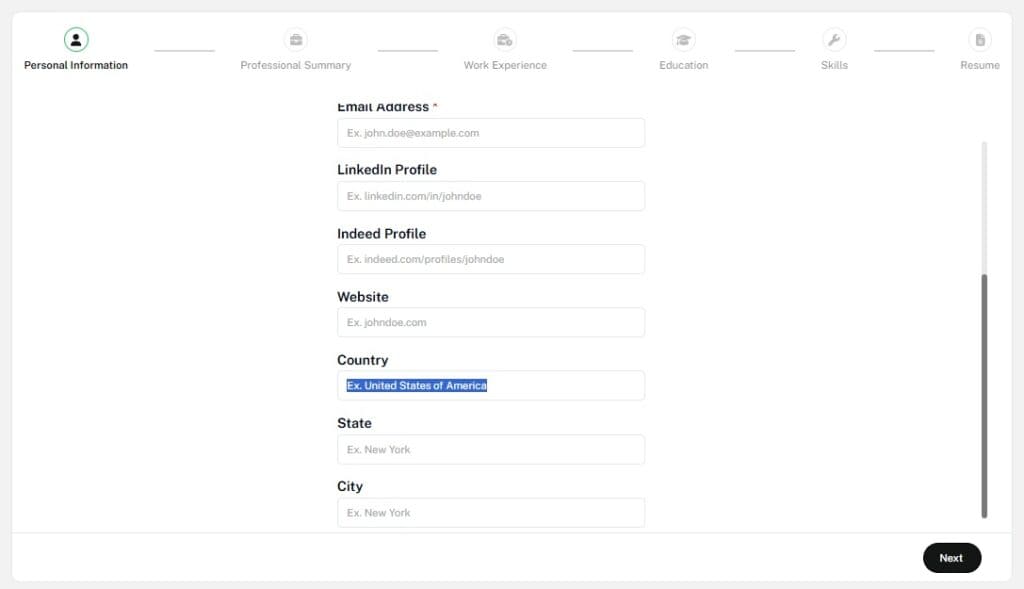Click the form's vertical scrollbar thumb

pyautogui.click(x=985, y=395)
